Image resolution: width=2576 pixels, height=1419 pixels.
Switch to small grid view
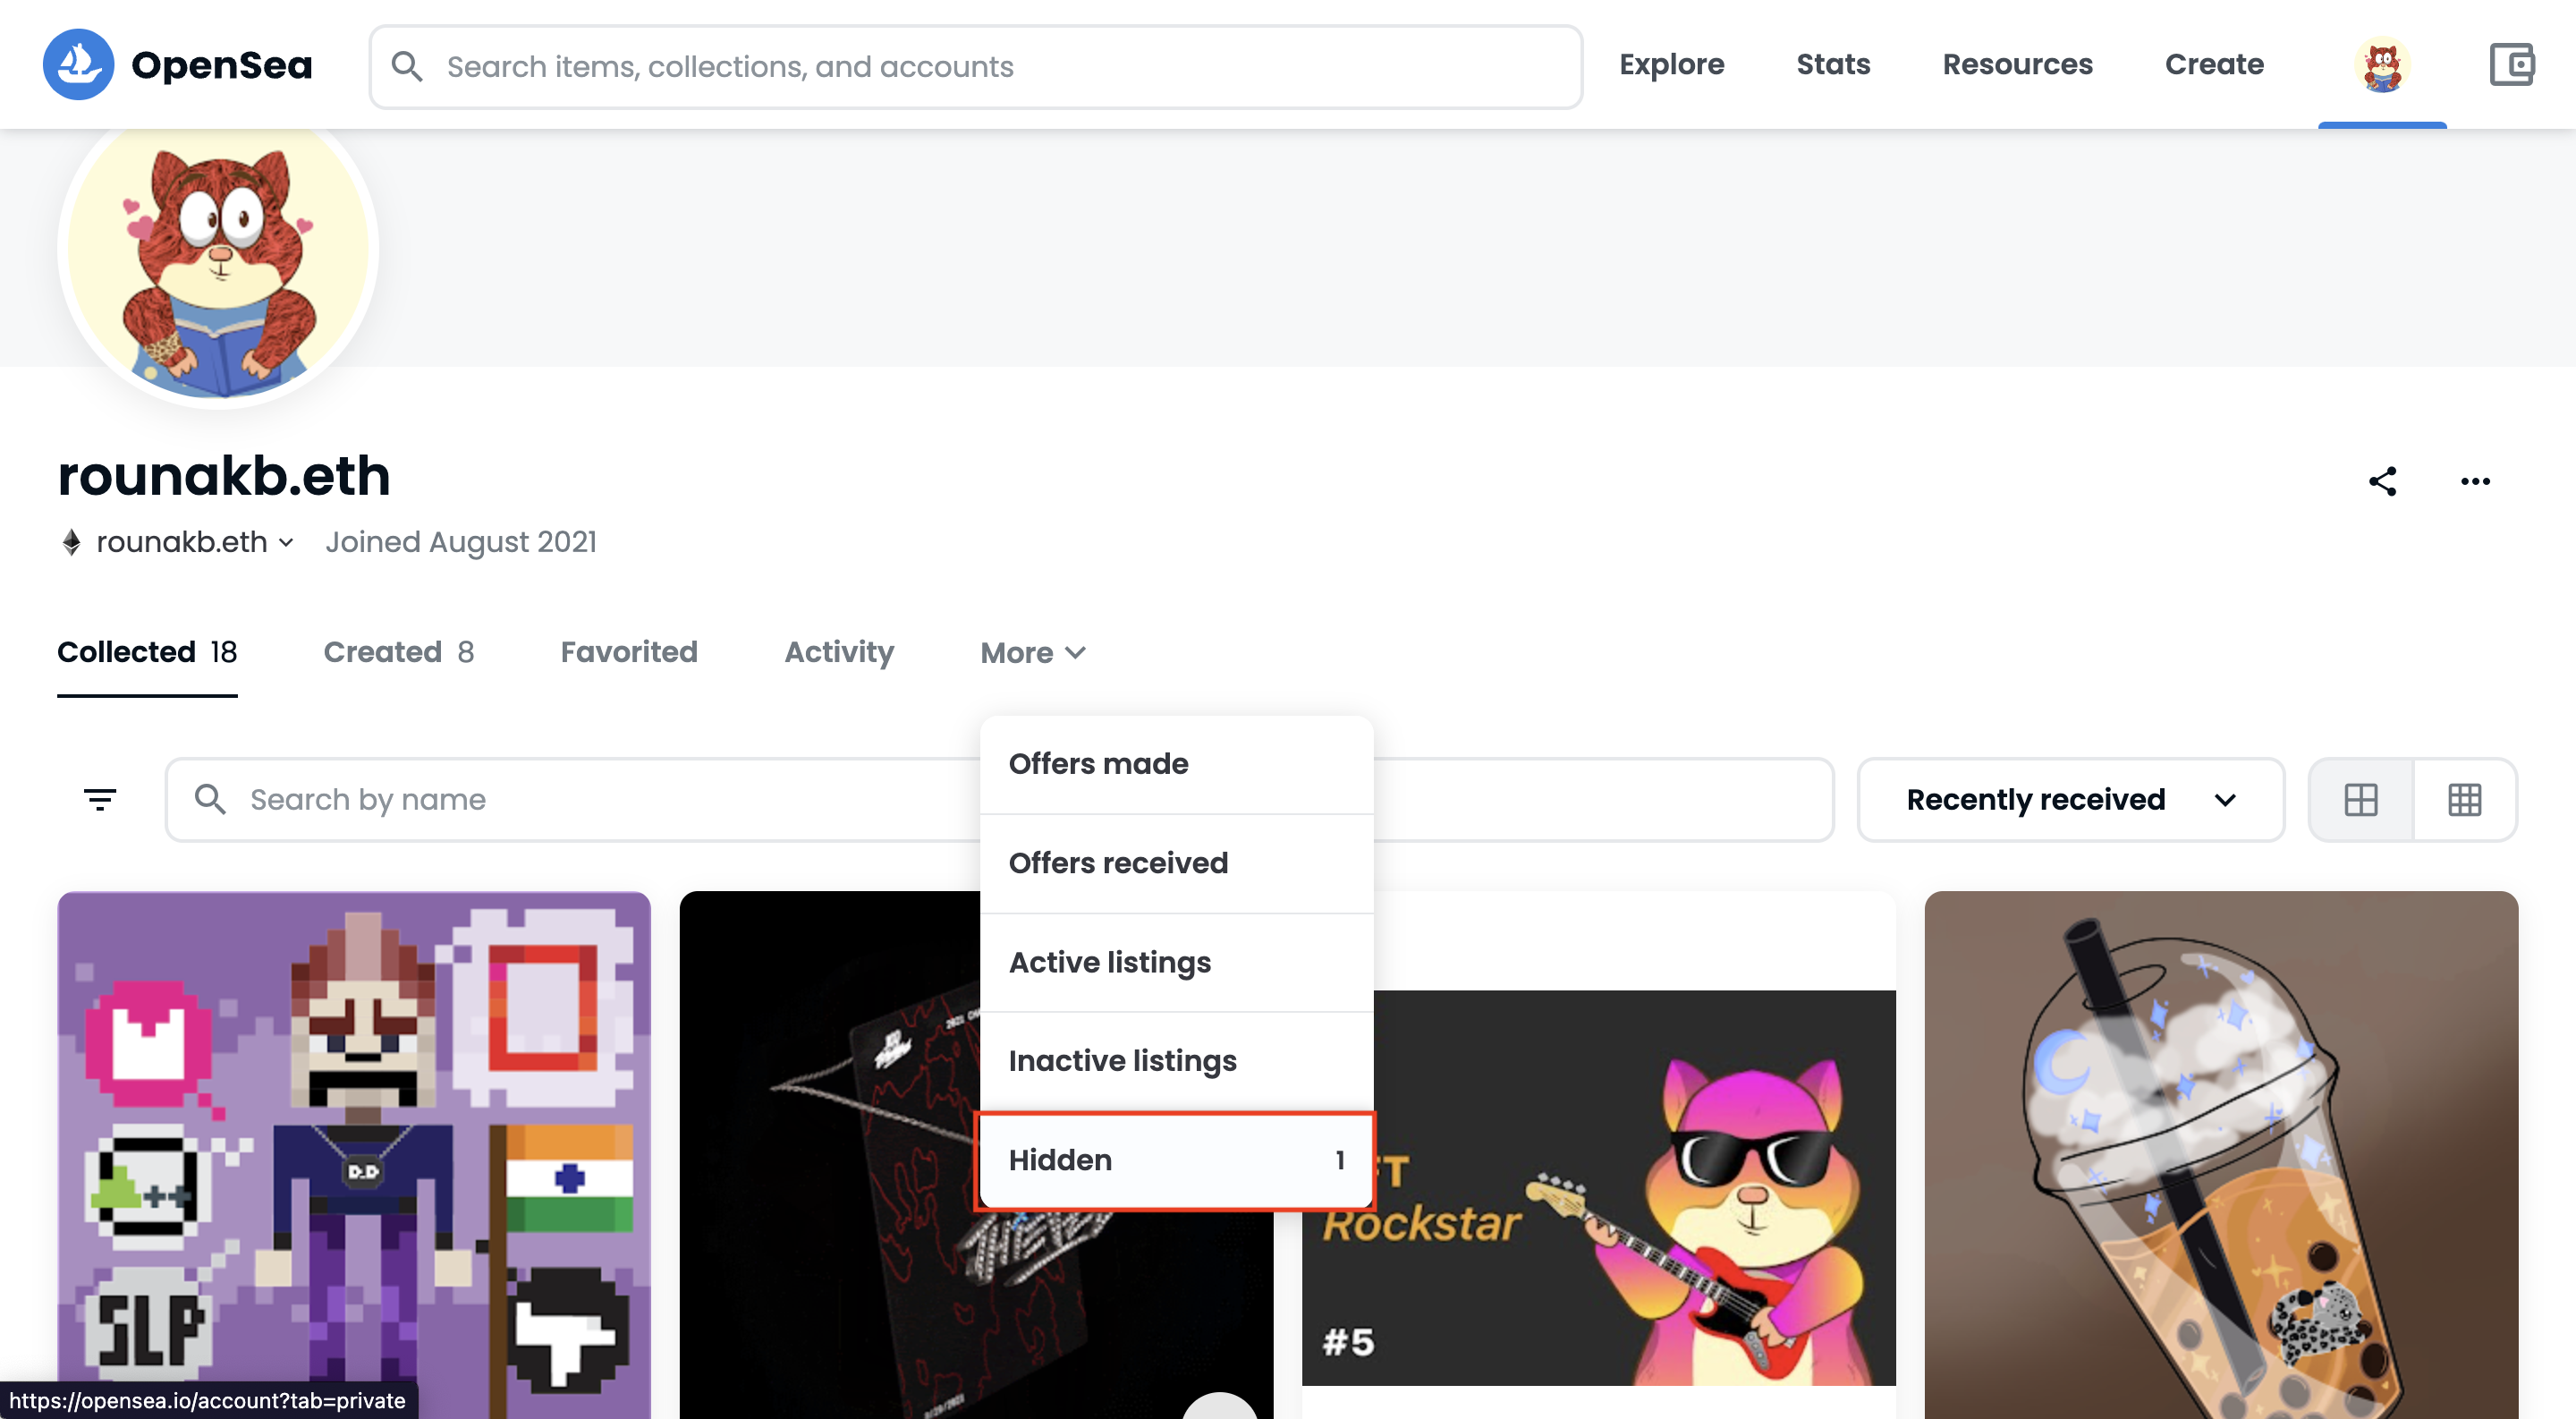coord(2464,799)
